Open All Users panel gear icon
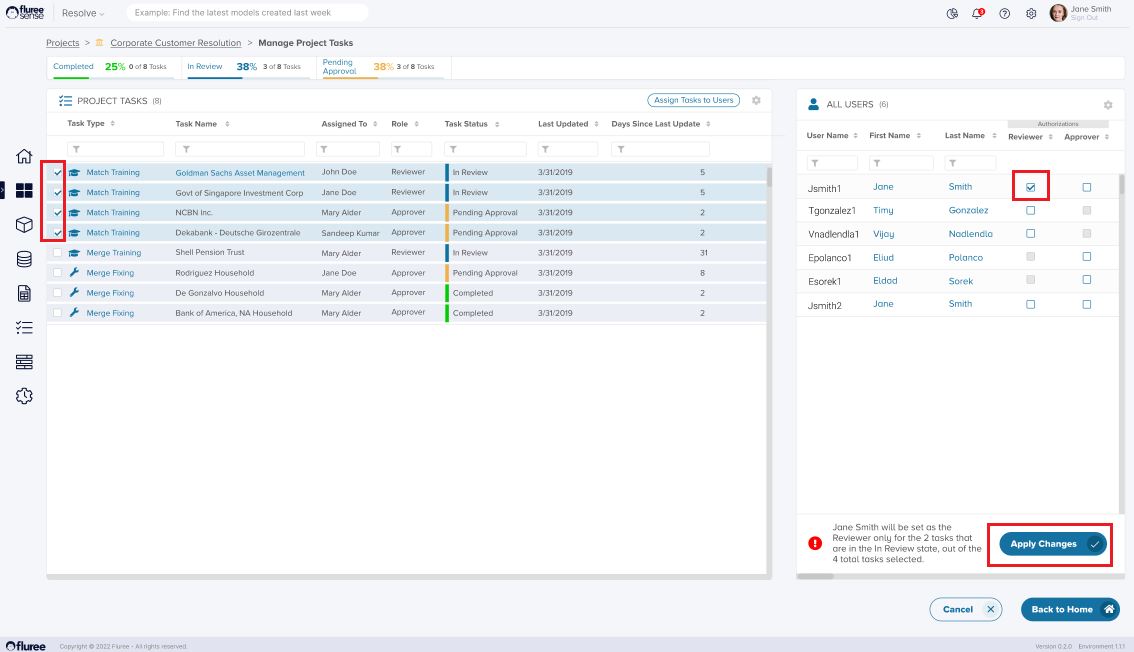1134x652 pixels. pos(1107,104)
